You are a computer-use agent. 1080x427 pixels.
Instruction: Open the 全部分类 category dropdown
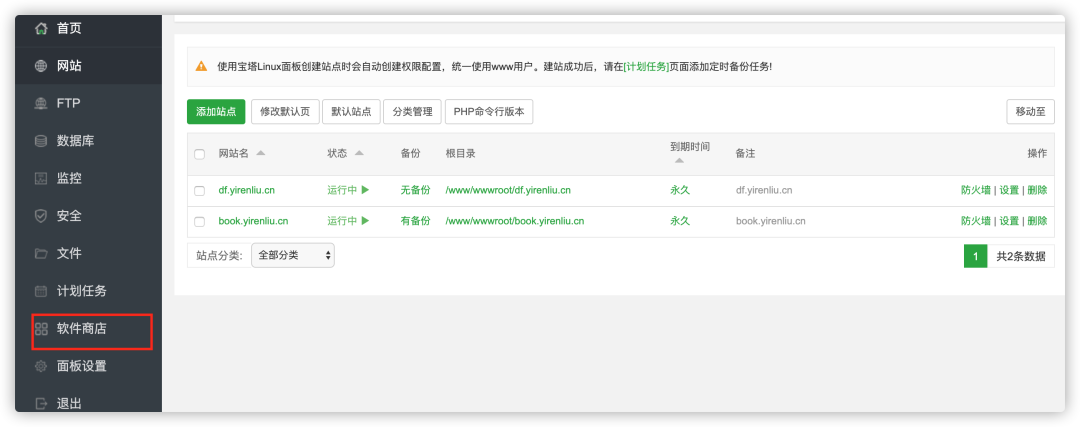293,256
